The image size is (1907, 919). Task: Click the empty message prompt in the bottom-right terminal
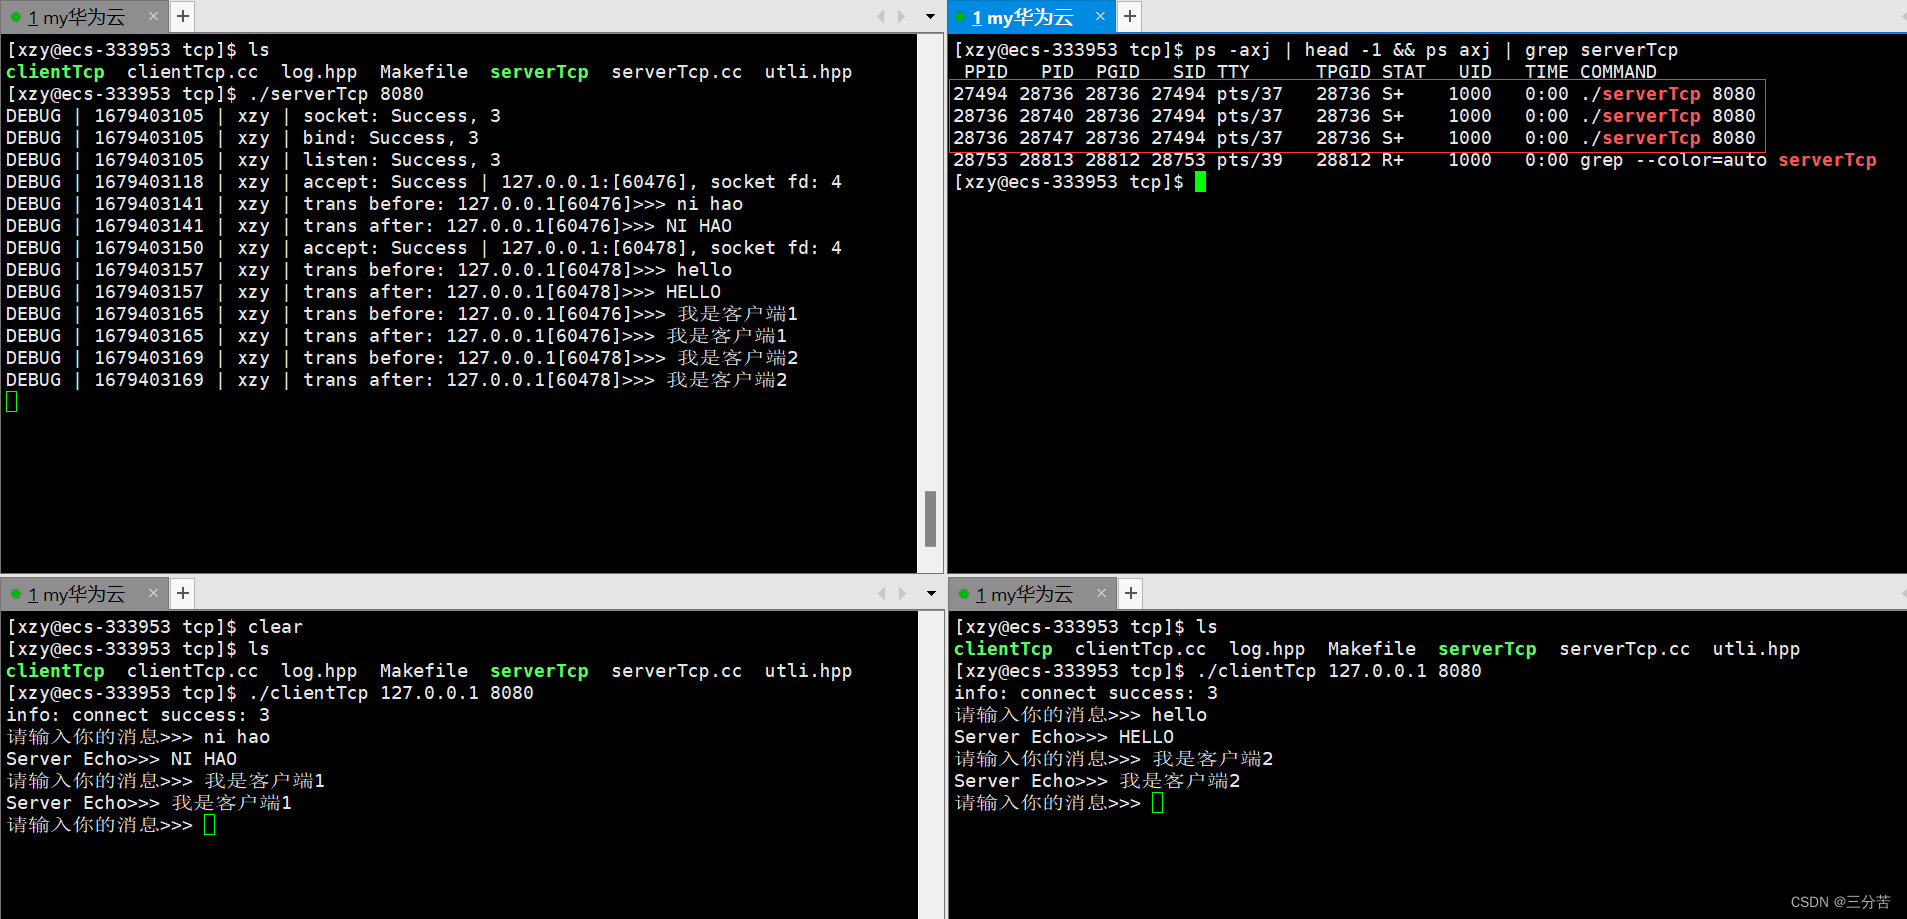[1059, 803]
